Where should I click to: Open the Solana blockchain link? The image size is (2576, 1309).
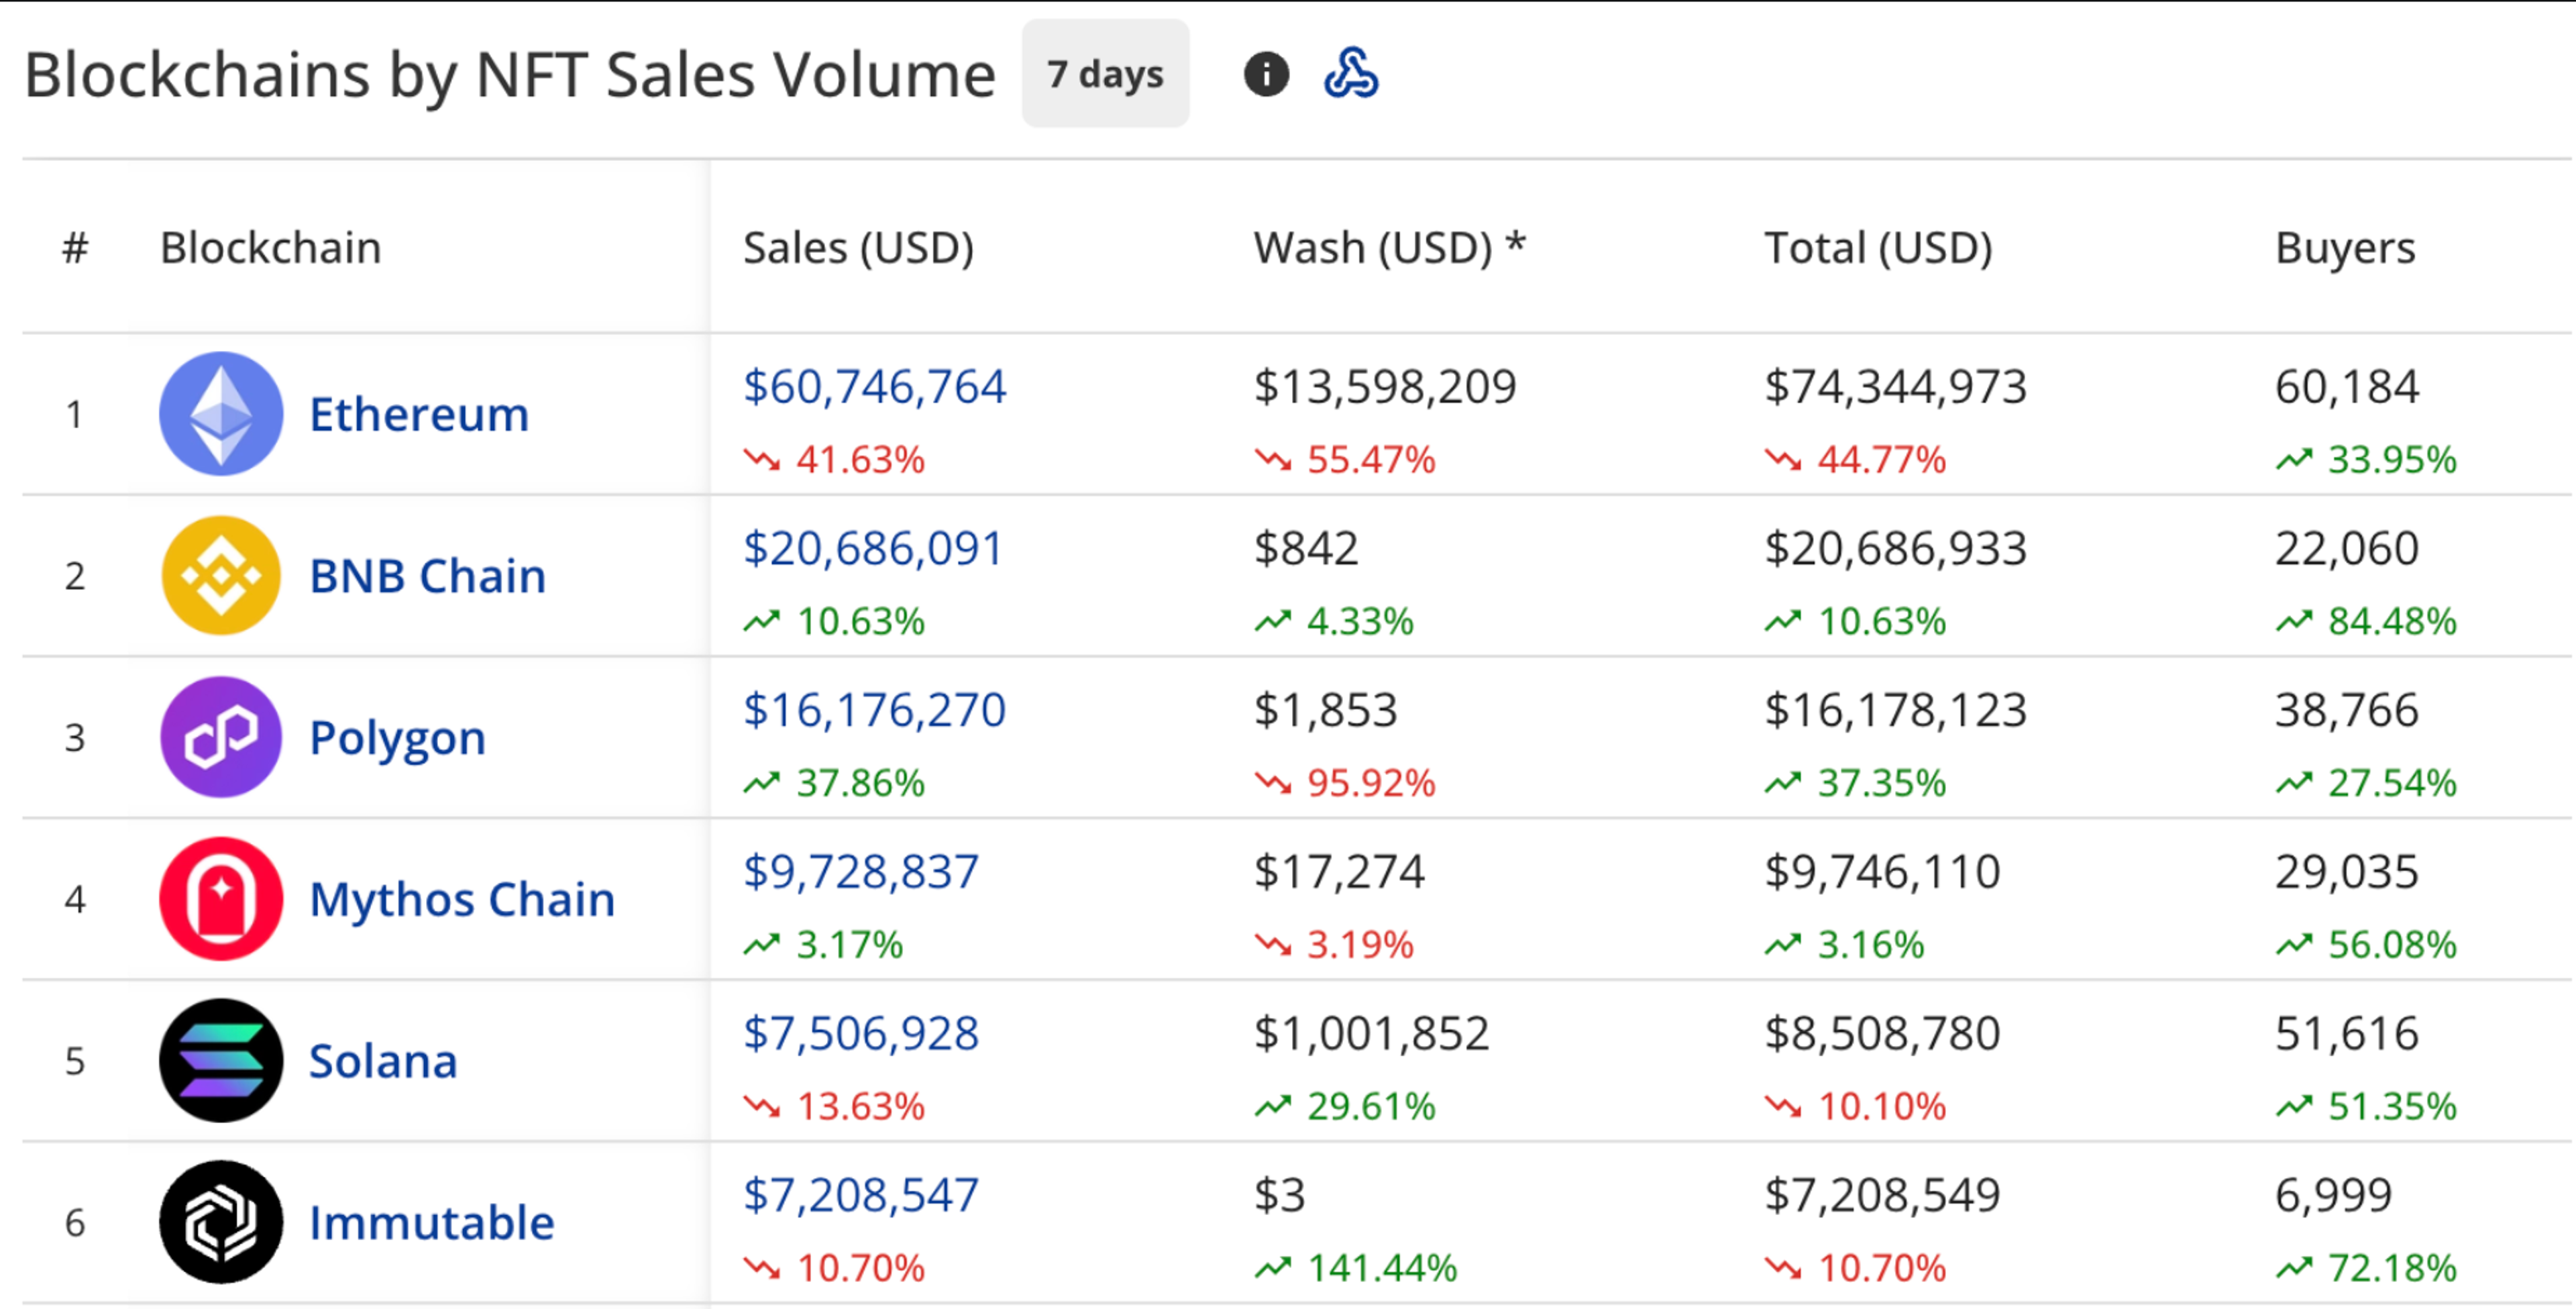click(383, 1061)
